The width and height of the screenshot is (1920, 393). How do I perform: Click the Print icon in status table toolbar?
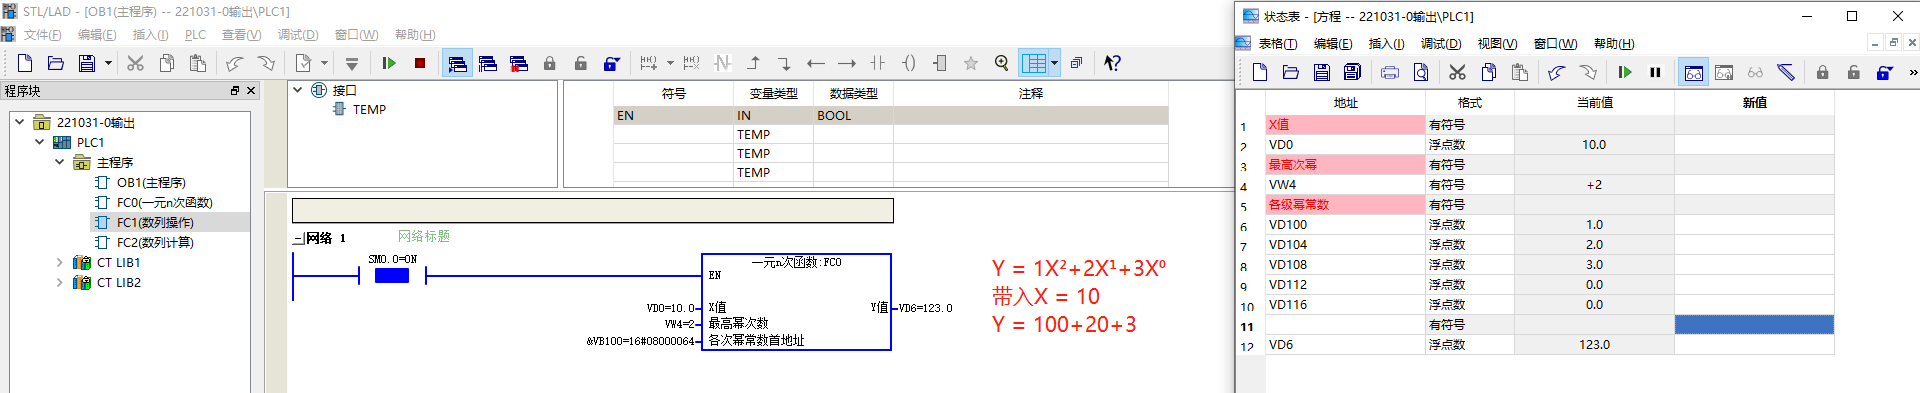pos(1390,72)
